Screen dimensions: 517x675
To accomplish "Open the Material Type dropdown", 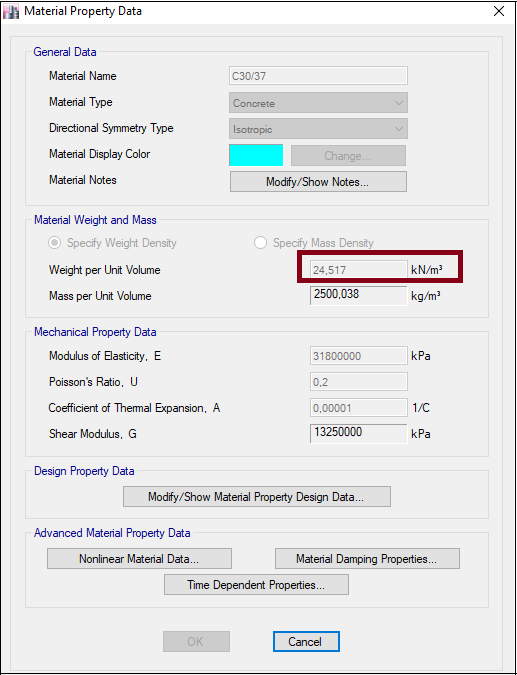I will [318, 103].
